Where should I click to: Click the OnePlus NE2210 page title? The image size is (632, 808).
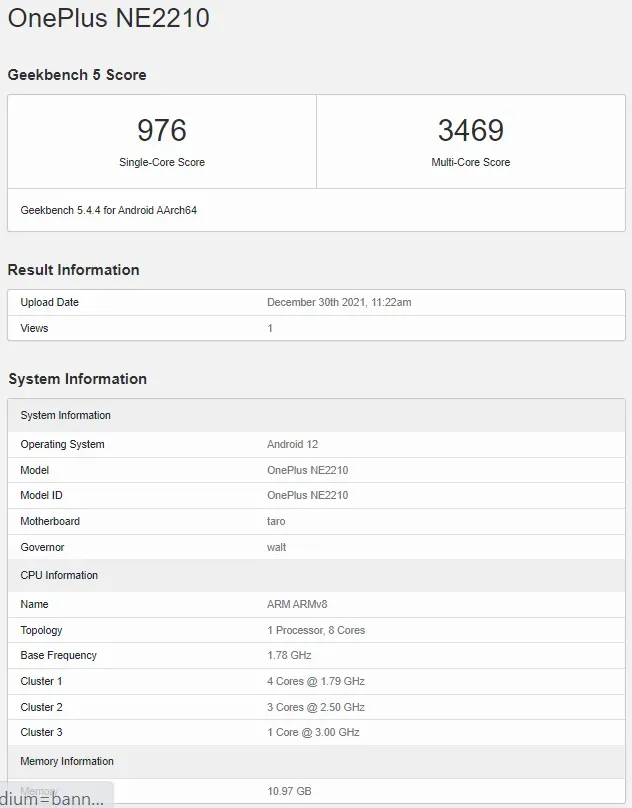tap(109, 18)
